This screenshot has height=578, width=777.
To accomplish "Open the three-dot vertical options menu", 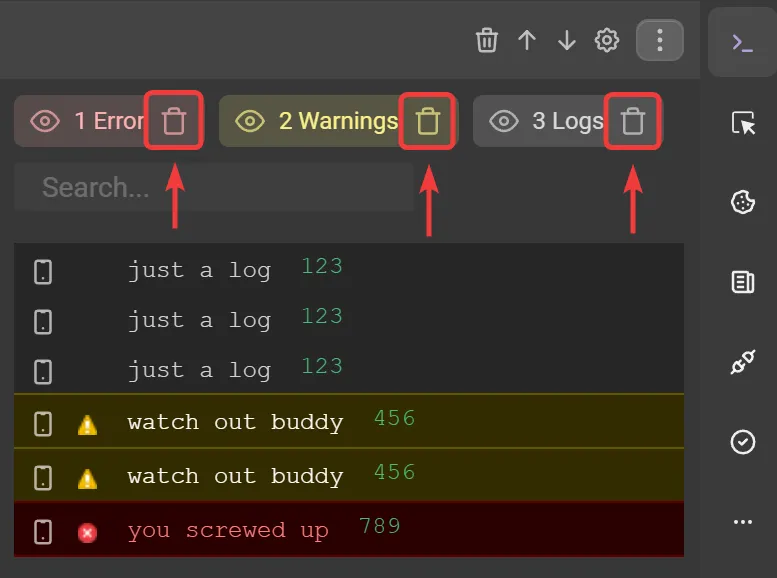I will [659, 40].
